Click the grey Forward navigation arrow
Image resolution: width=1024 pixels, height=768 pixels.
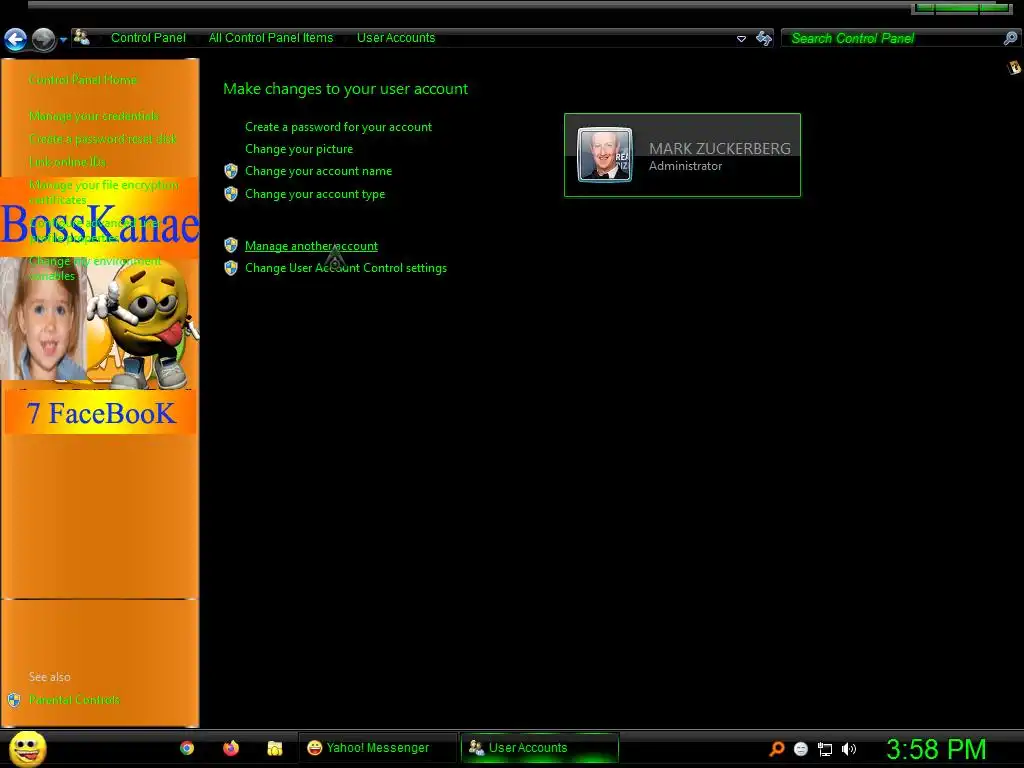click(44, 39)
